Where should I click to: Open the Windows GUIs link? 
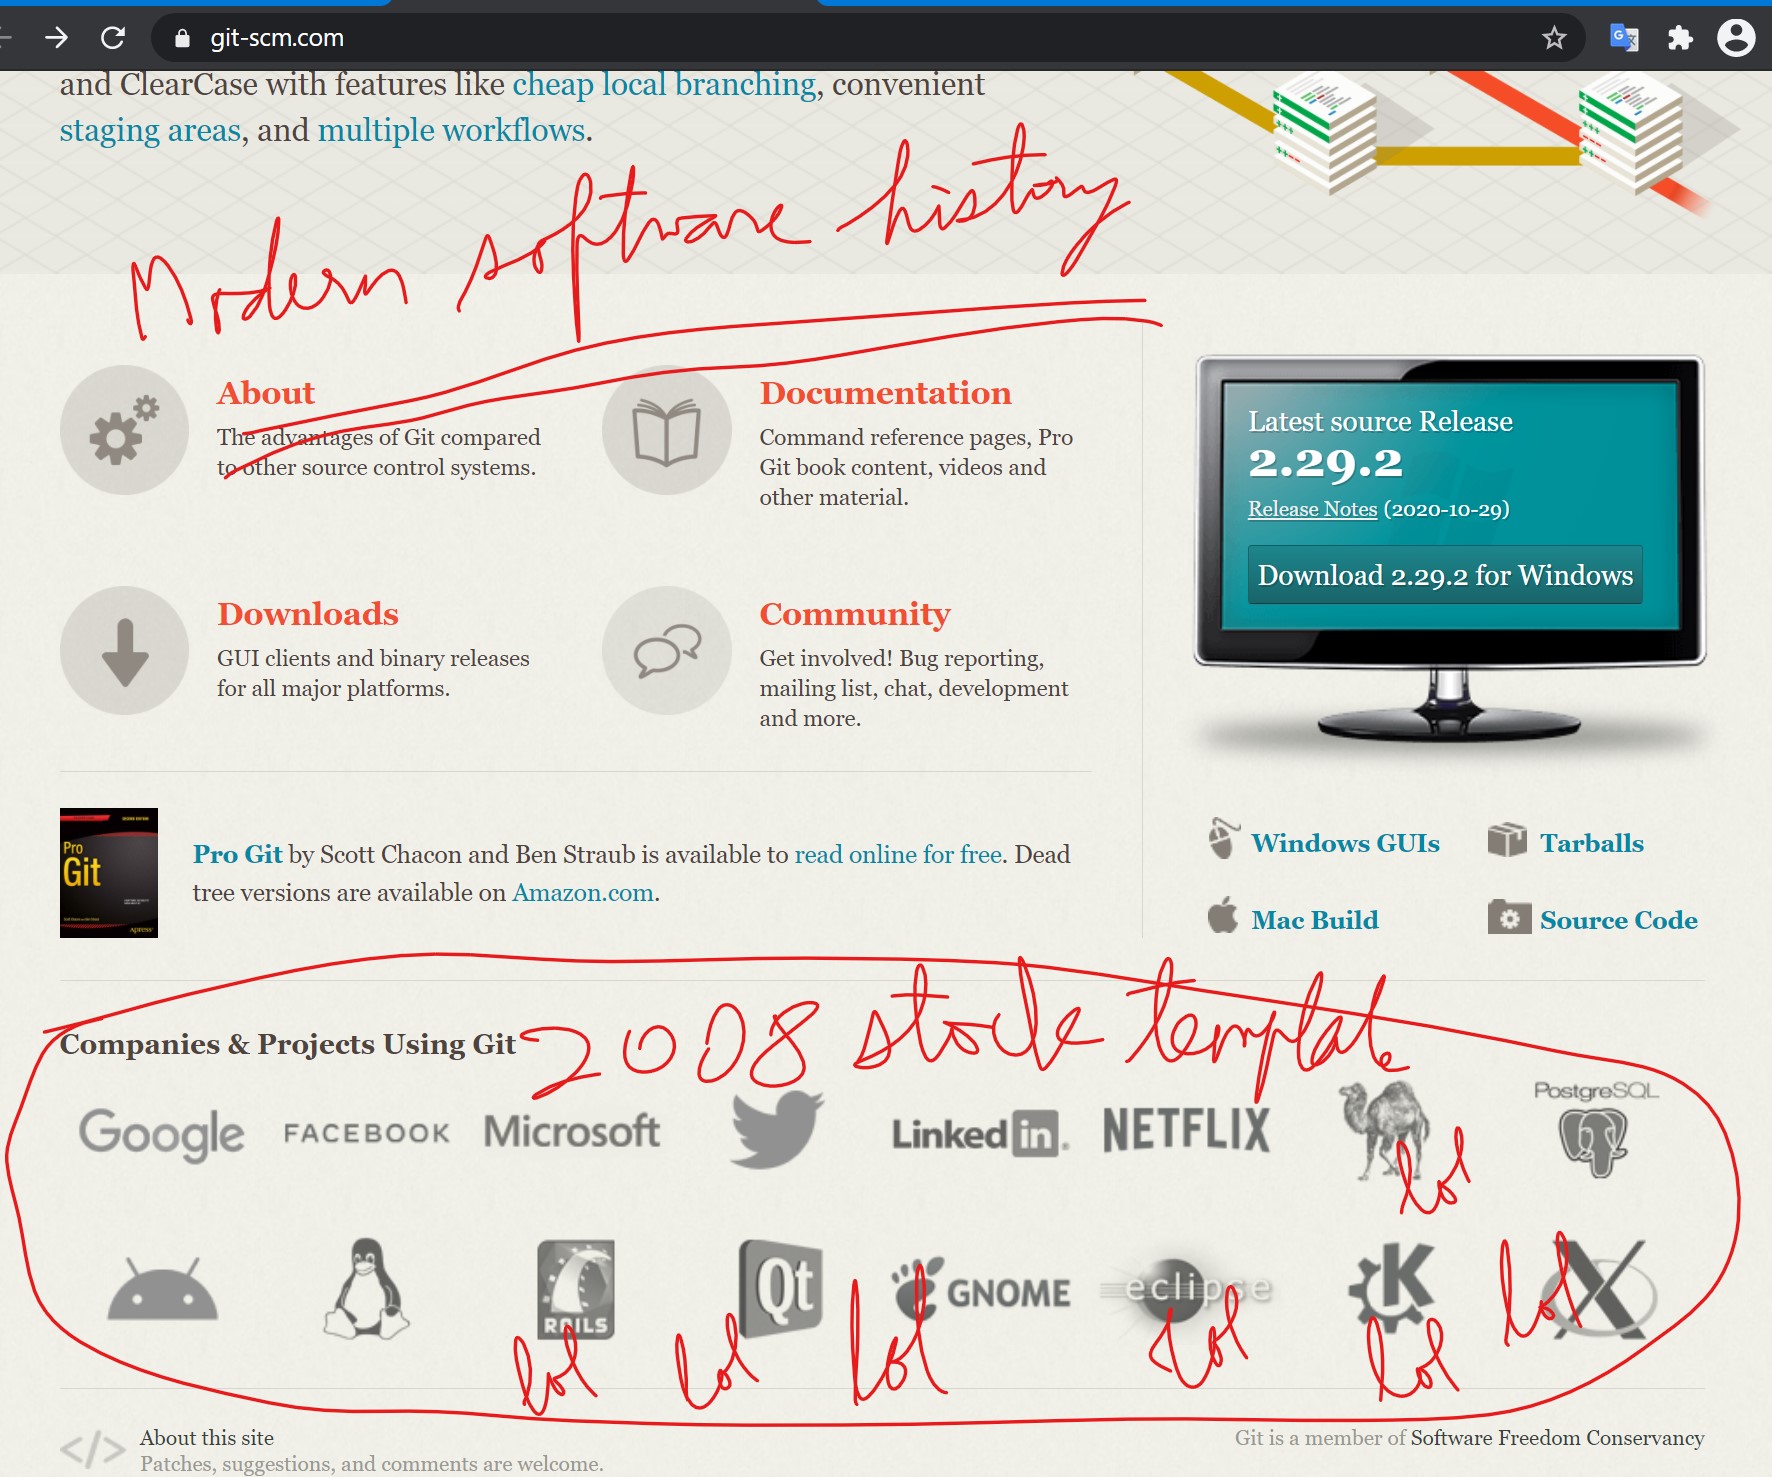(x=1345, y=843)
